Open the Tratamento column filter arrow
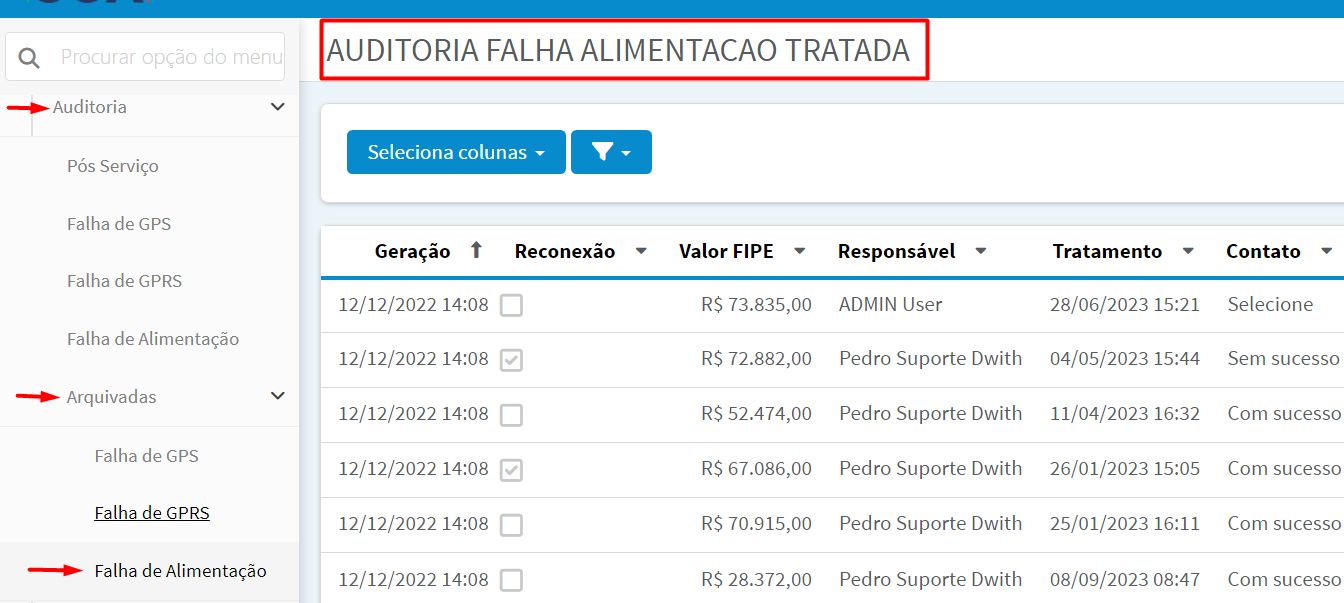The height and width of the screenshot is (603, 1344). click(x=1188, y=251)
